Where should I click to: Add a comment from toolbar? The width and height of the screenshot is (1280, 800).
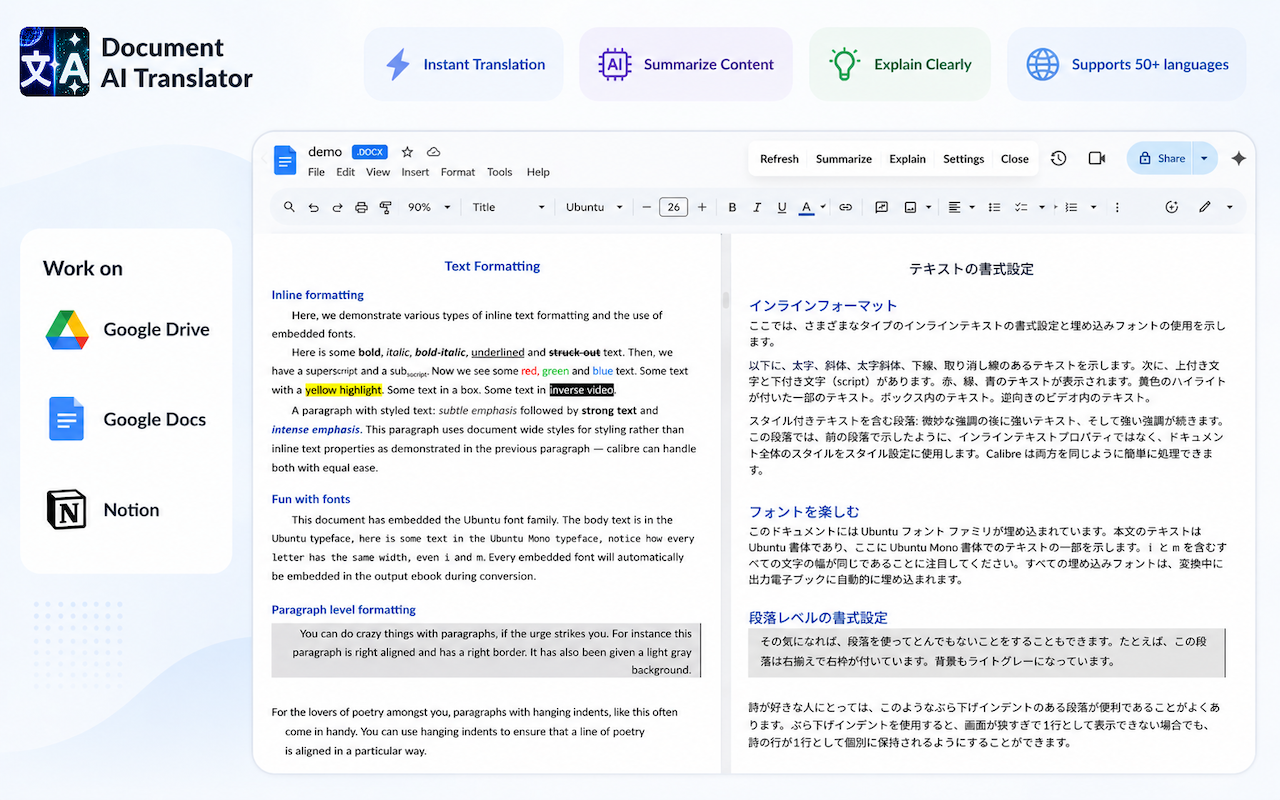[881, 207]
